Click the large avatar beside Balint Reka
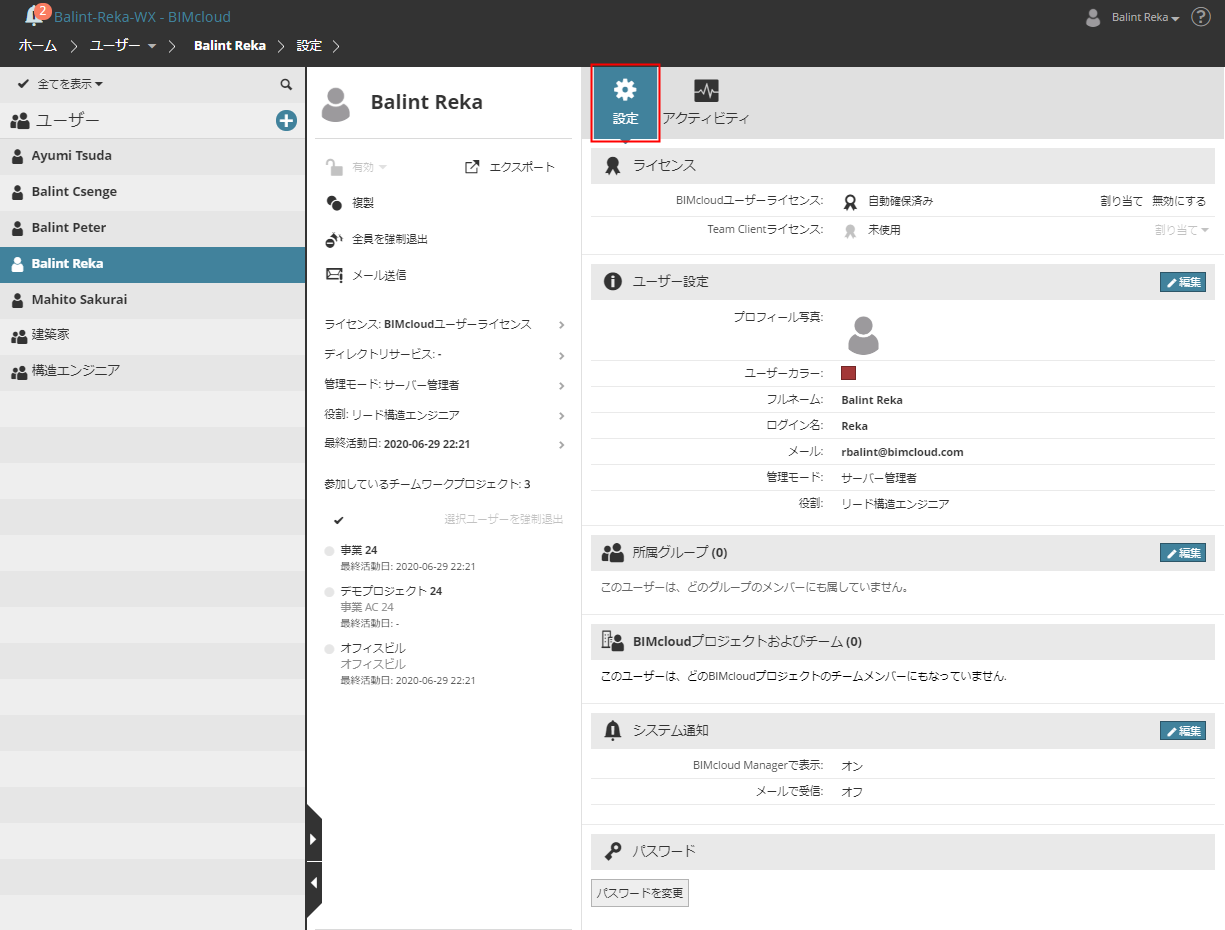The height and width of the screenshot is (930, 1225). coord(336,104)
